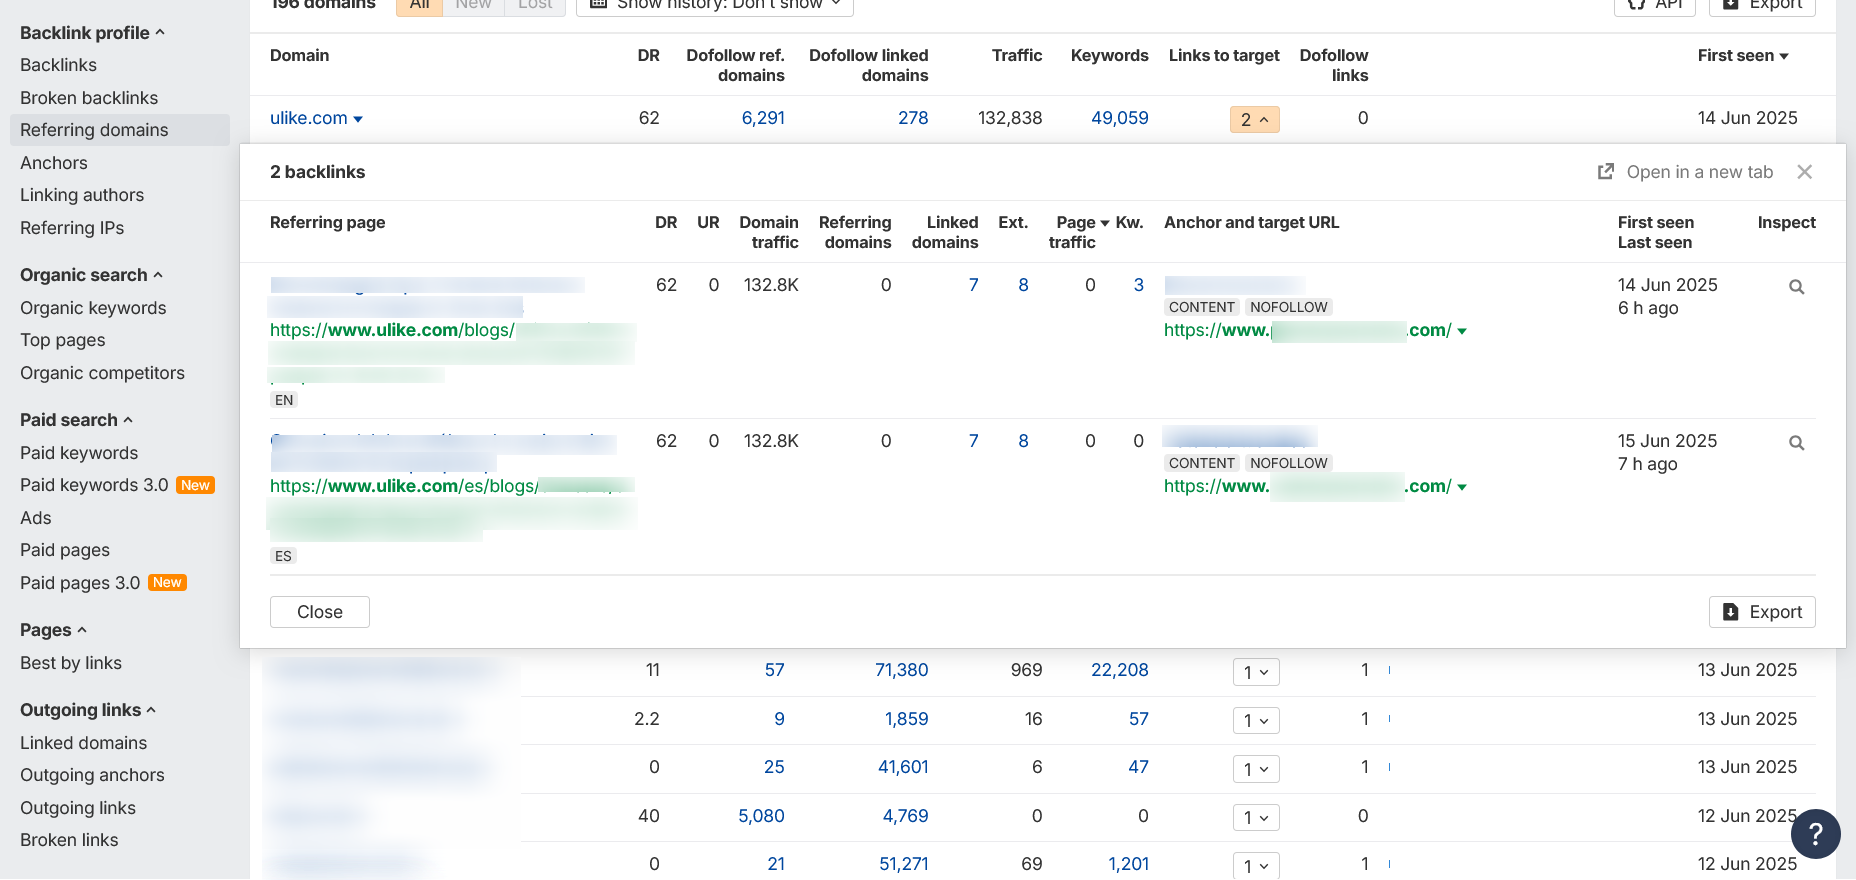
Task: Inspect the 14 Jun 2025 backlink with magnifier icon
Action: point(1796,287)
